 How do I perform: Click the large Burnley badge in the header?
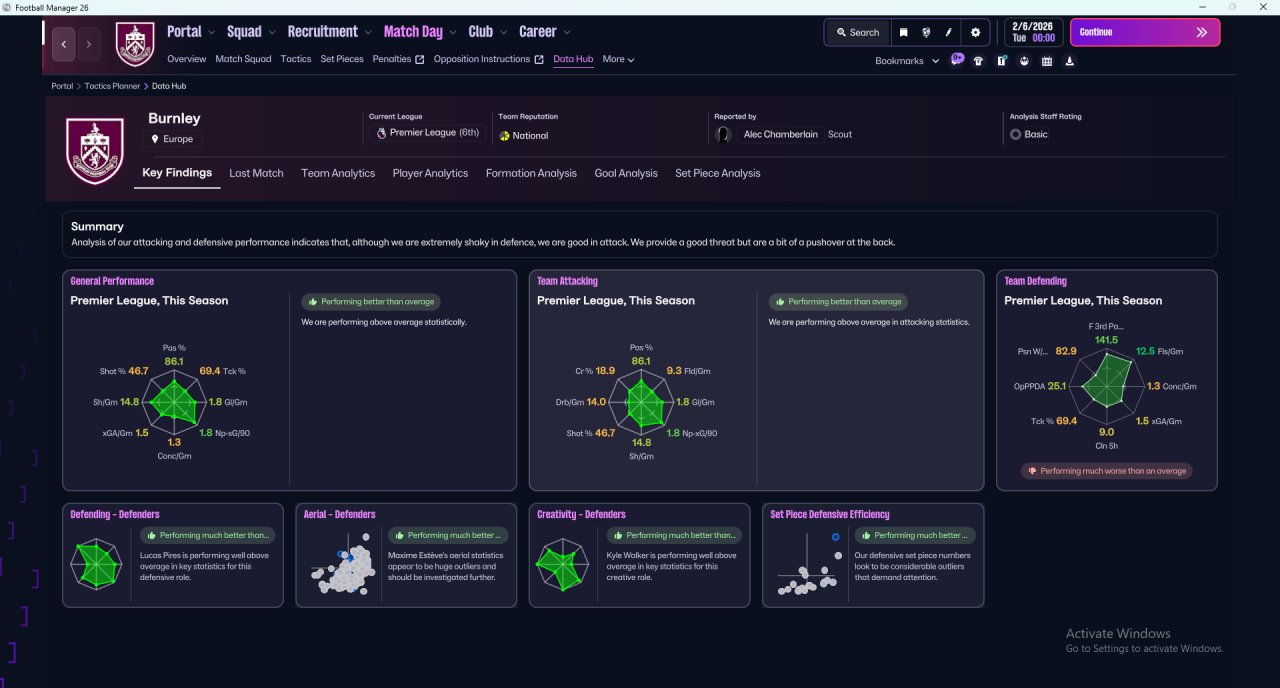[94, 151]
